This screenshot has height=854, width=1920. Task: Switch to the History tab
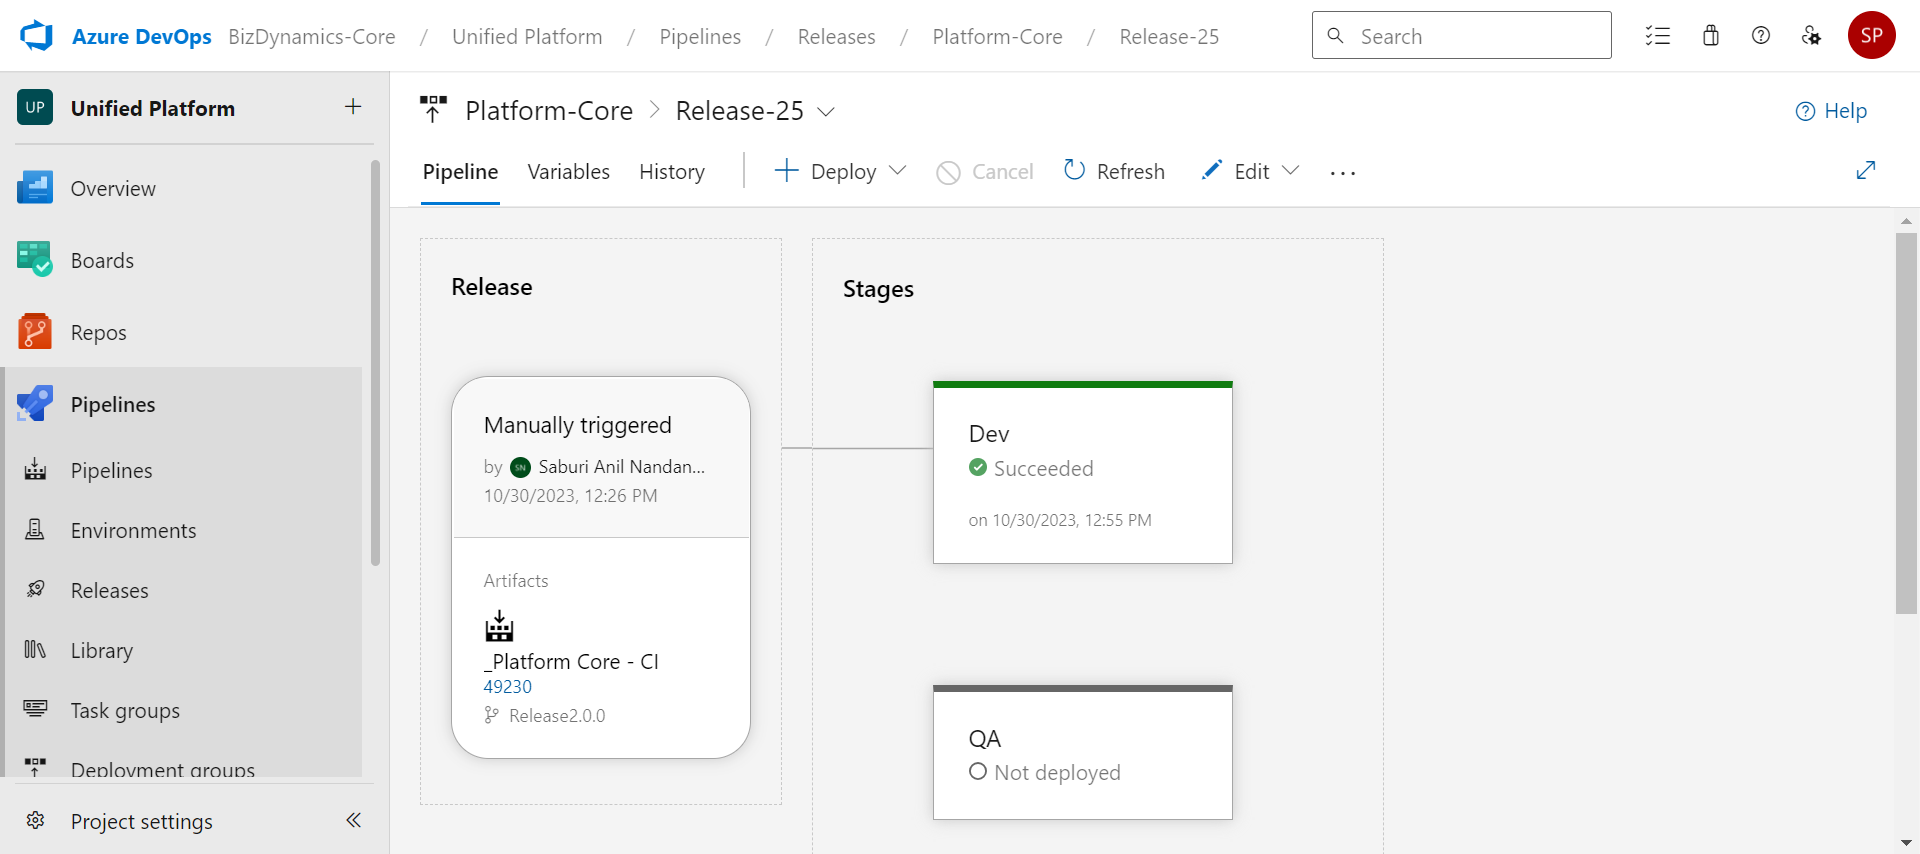tap(672, 172)
